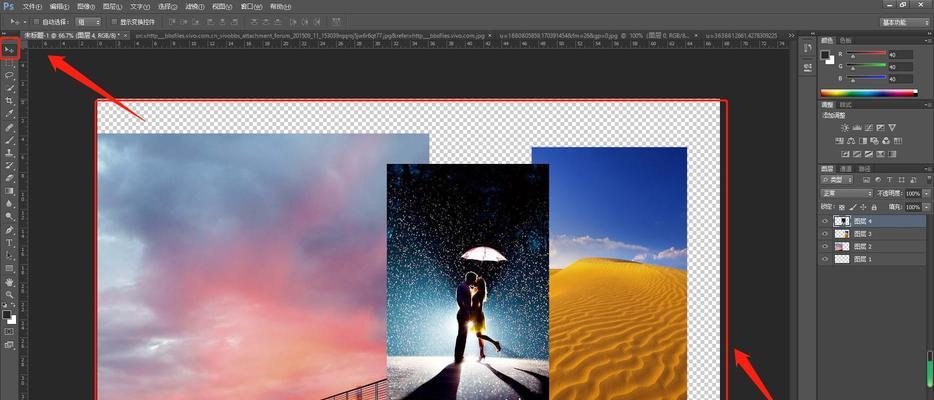Add a Hue/Saturation adjustment

tap(839, 141)
